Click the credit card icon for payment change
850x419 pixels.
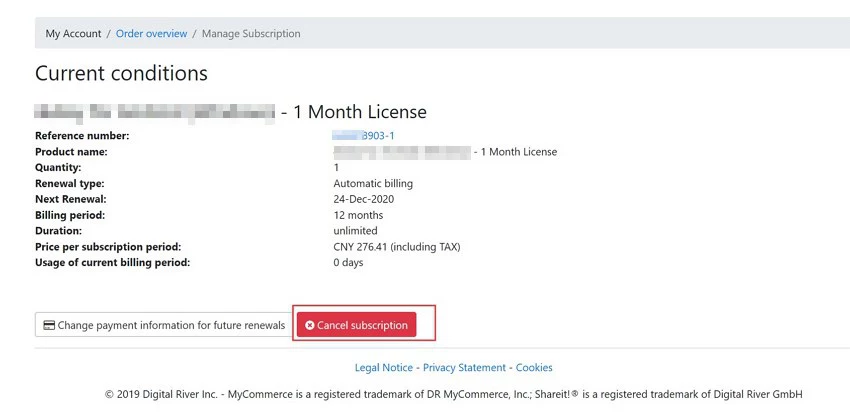[49, 325]
